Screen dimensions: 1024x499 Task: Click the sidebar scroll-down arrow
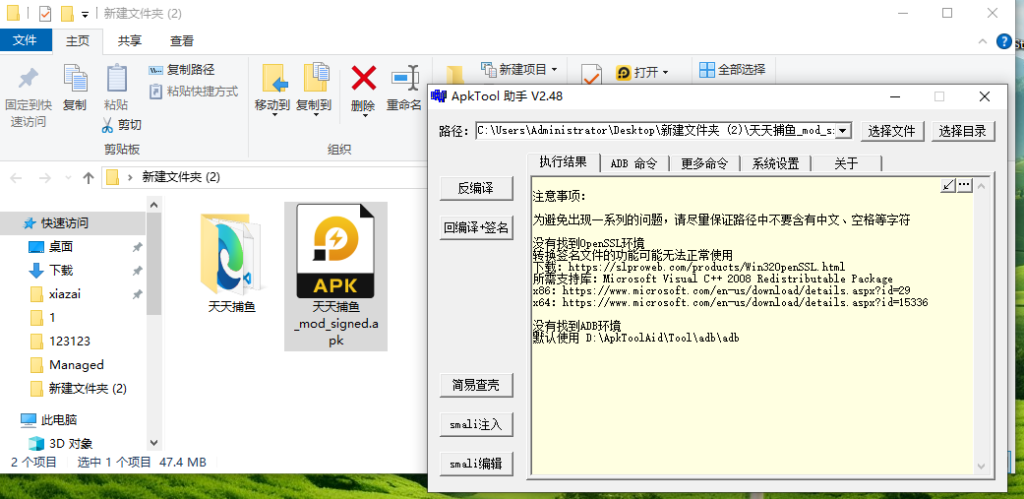coord(154,443)
